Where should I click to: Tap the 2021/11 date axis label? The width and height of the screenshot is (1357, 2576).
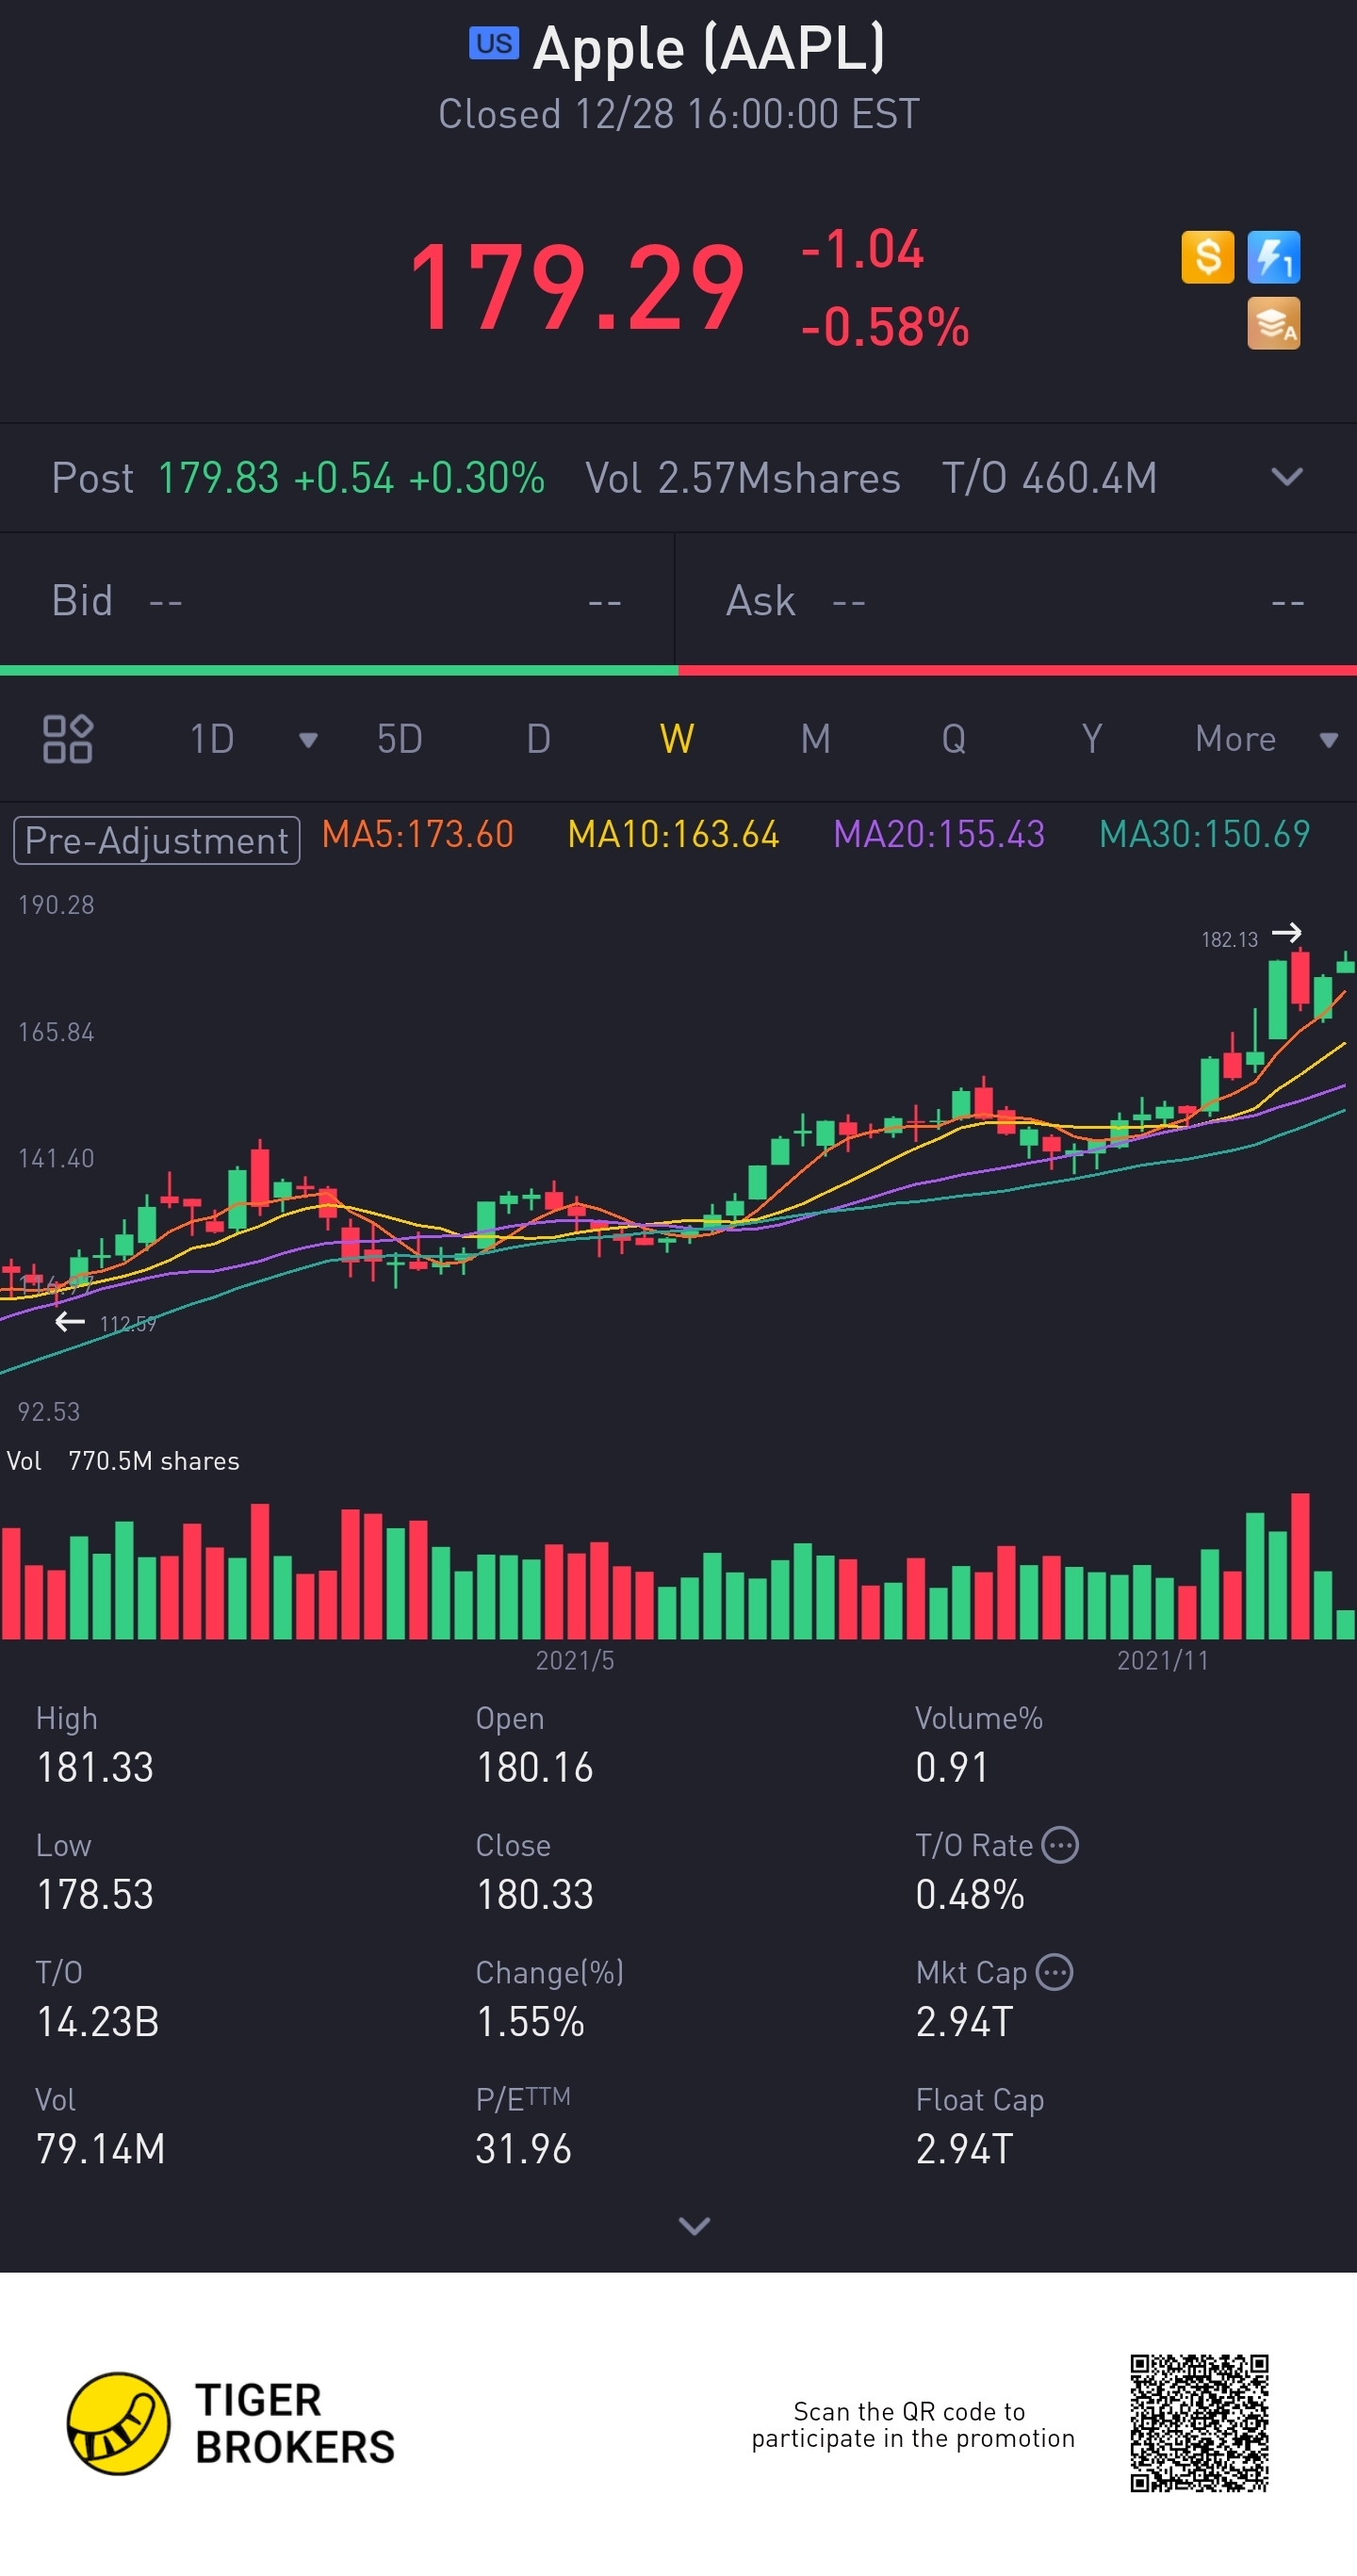(1162, 1661)
